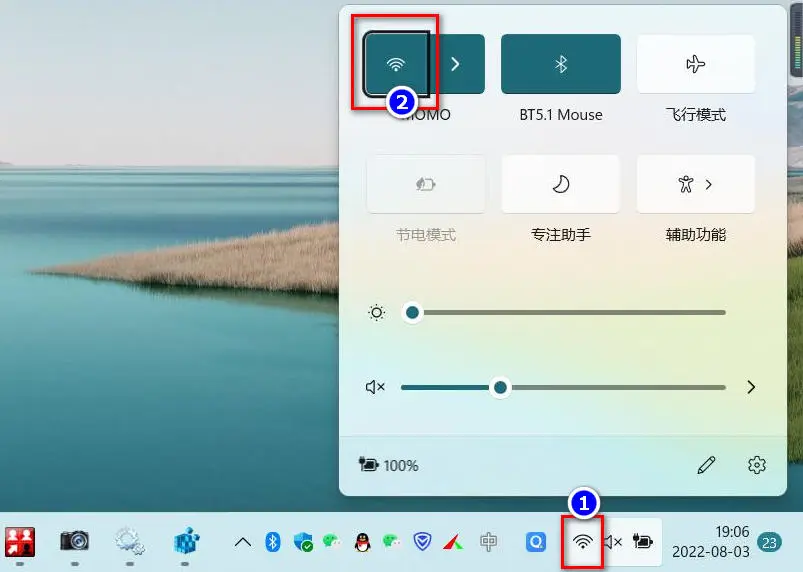Viewport: 803px width, 572px height.
Task: Click the battery 100% indicator
Action: tap(389, 465)
